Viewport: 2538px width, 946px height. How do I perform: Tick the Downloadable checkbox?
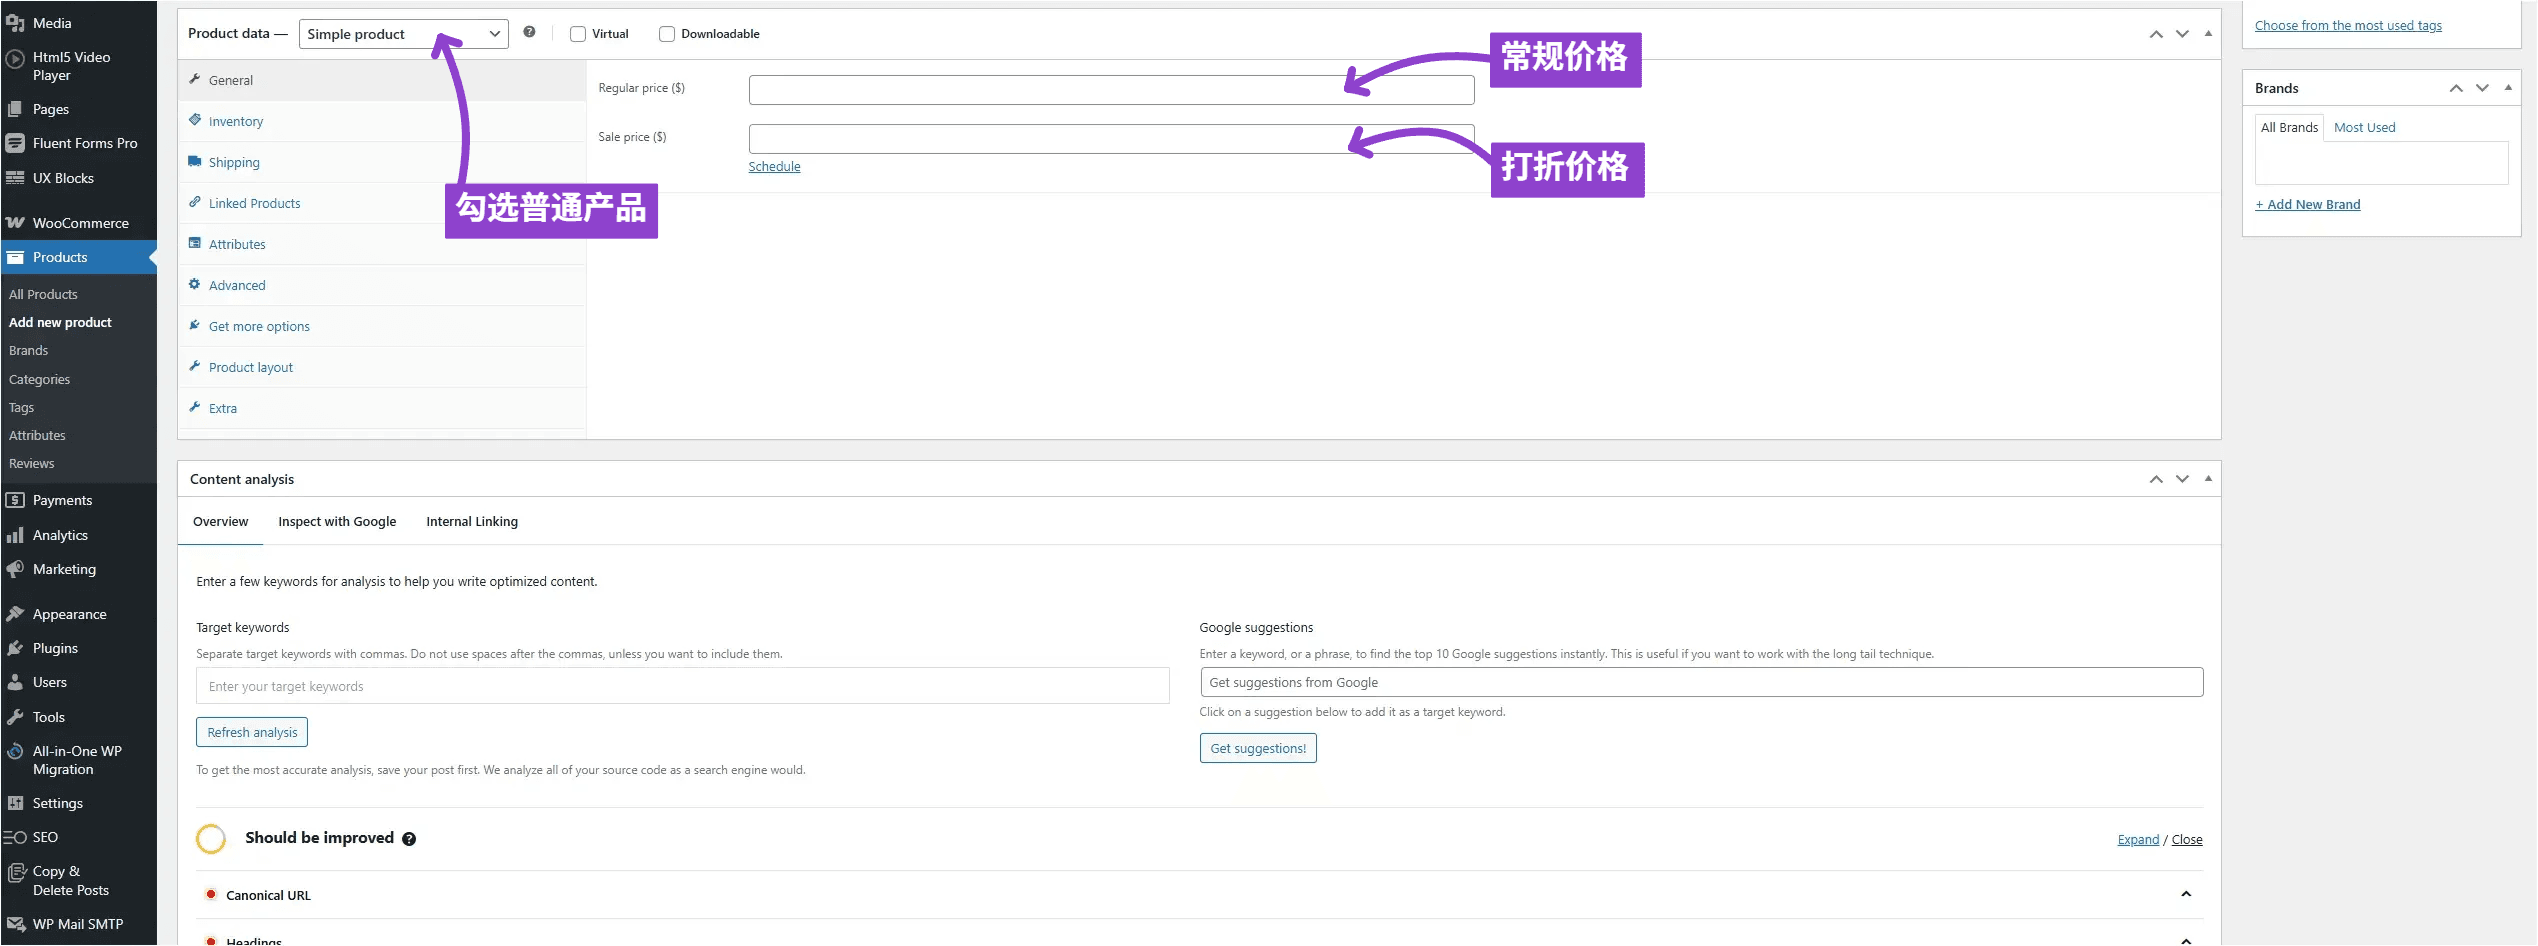(667, 34)
